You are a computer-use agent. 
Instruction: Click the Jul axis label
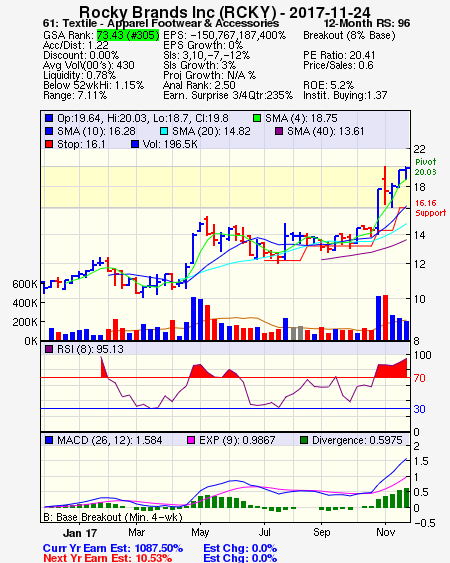click(264, 532)
